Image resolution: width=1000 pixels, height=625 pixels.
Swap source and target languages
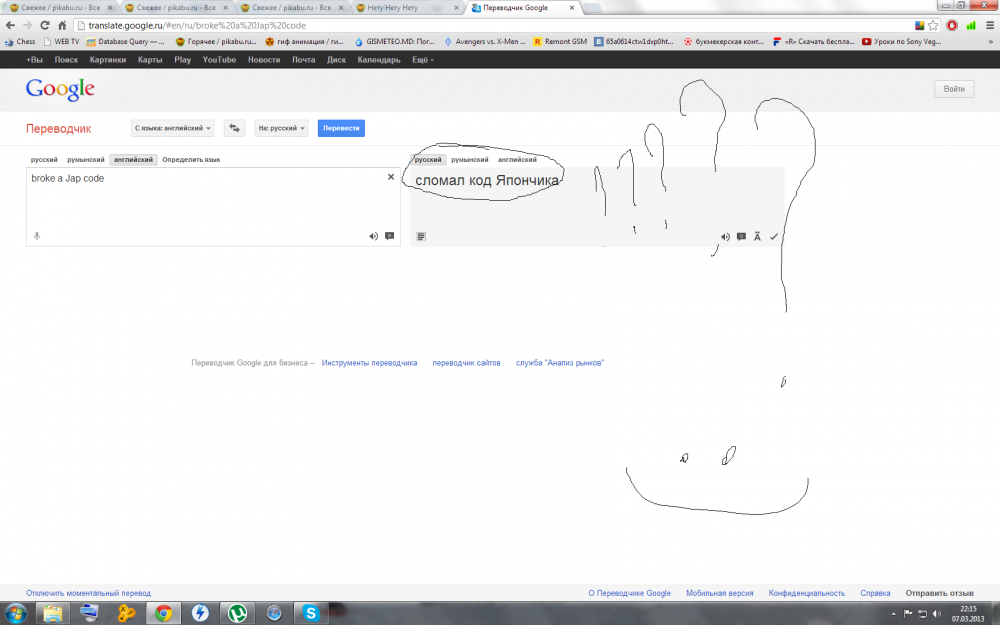point(234,128)
